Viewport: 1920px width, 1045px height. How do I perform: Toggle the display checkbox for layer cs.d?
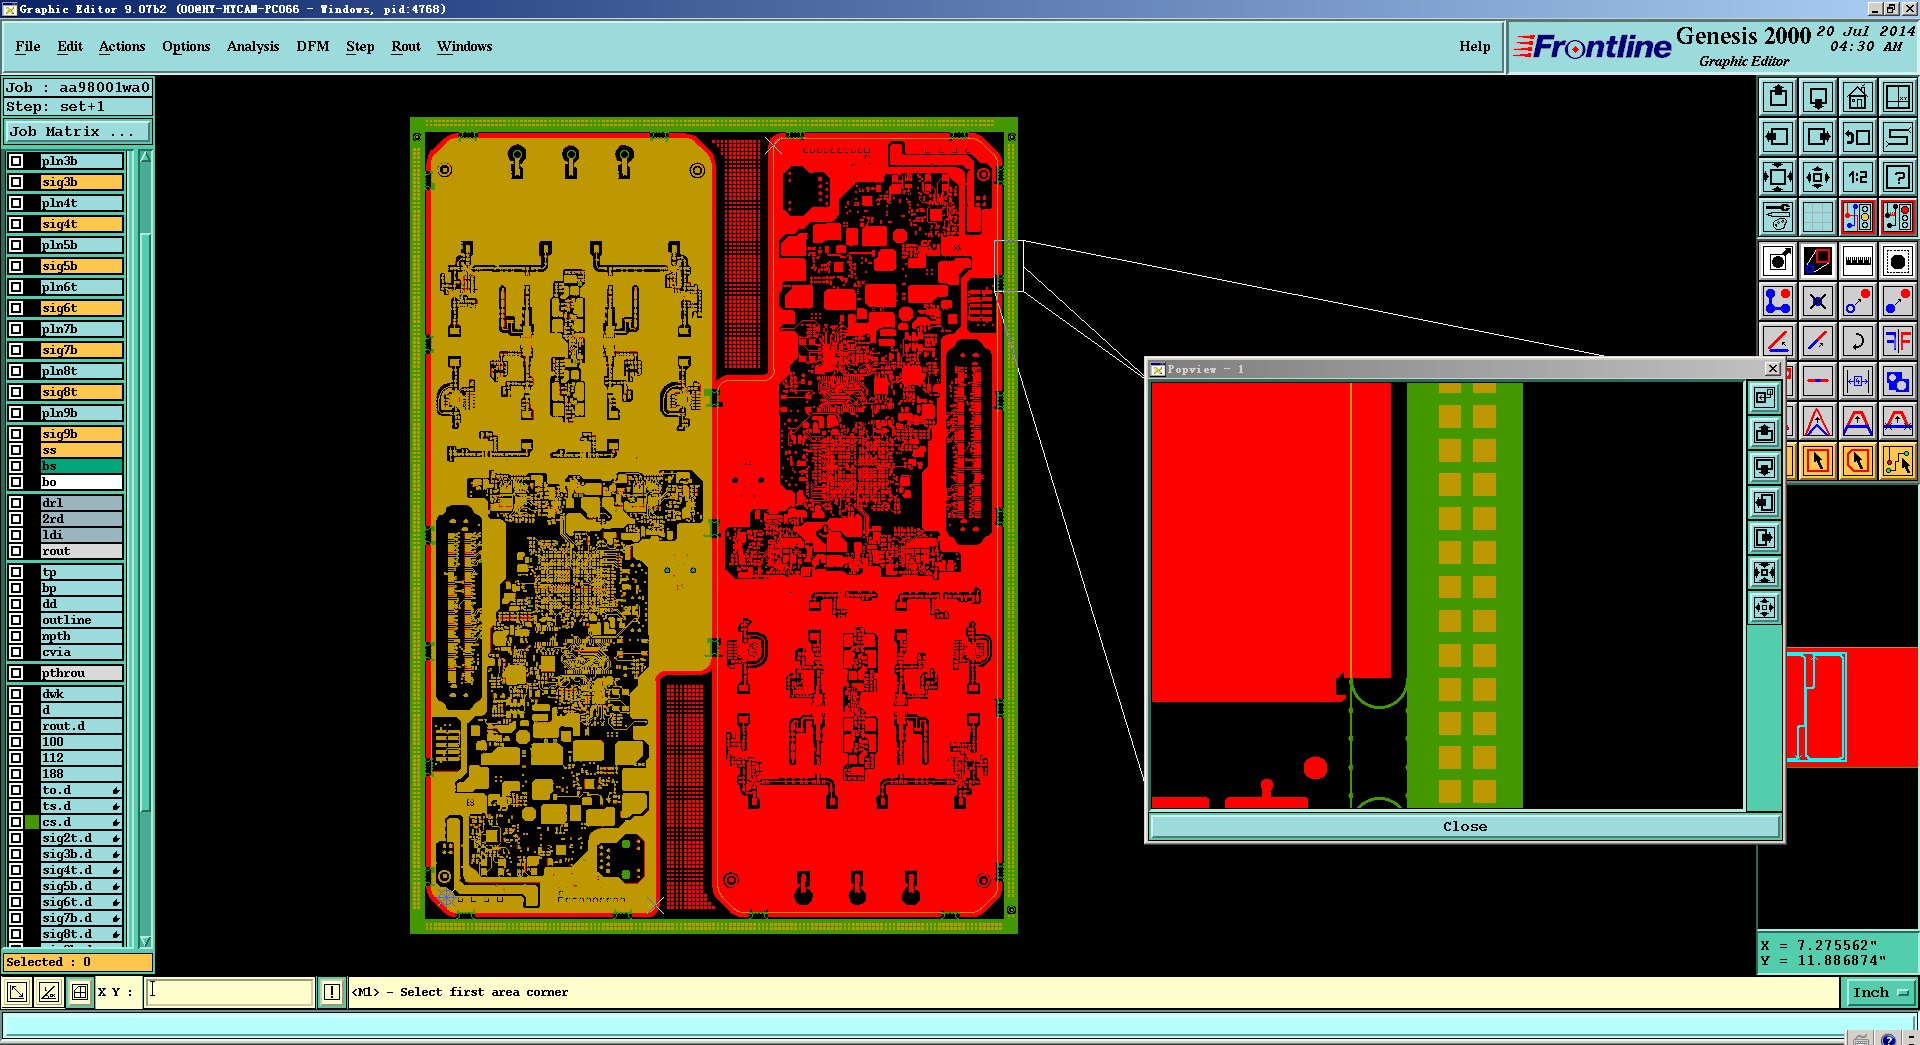[16, 822]
